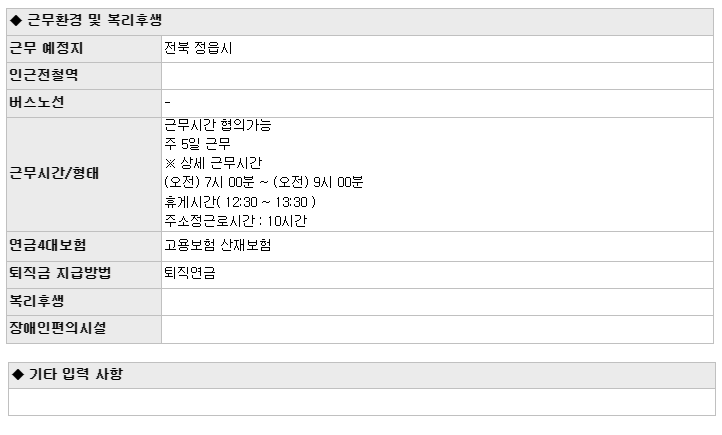
Task: Select the 퇴직금 지급방법 label
Action: coord(60,273)
